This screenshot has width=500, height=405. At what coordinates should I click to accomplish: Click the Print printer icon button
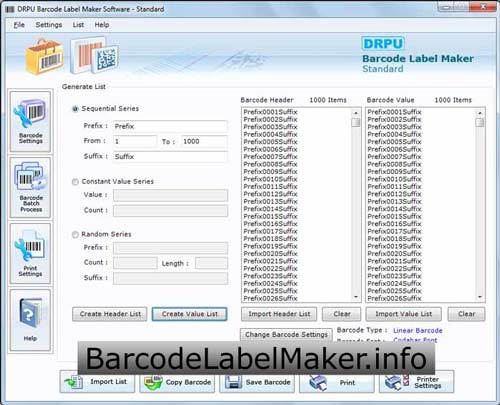(337, 382)
